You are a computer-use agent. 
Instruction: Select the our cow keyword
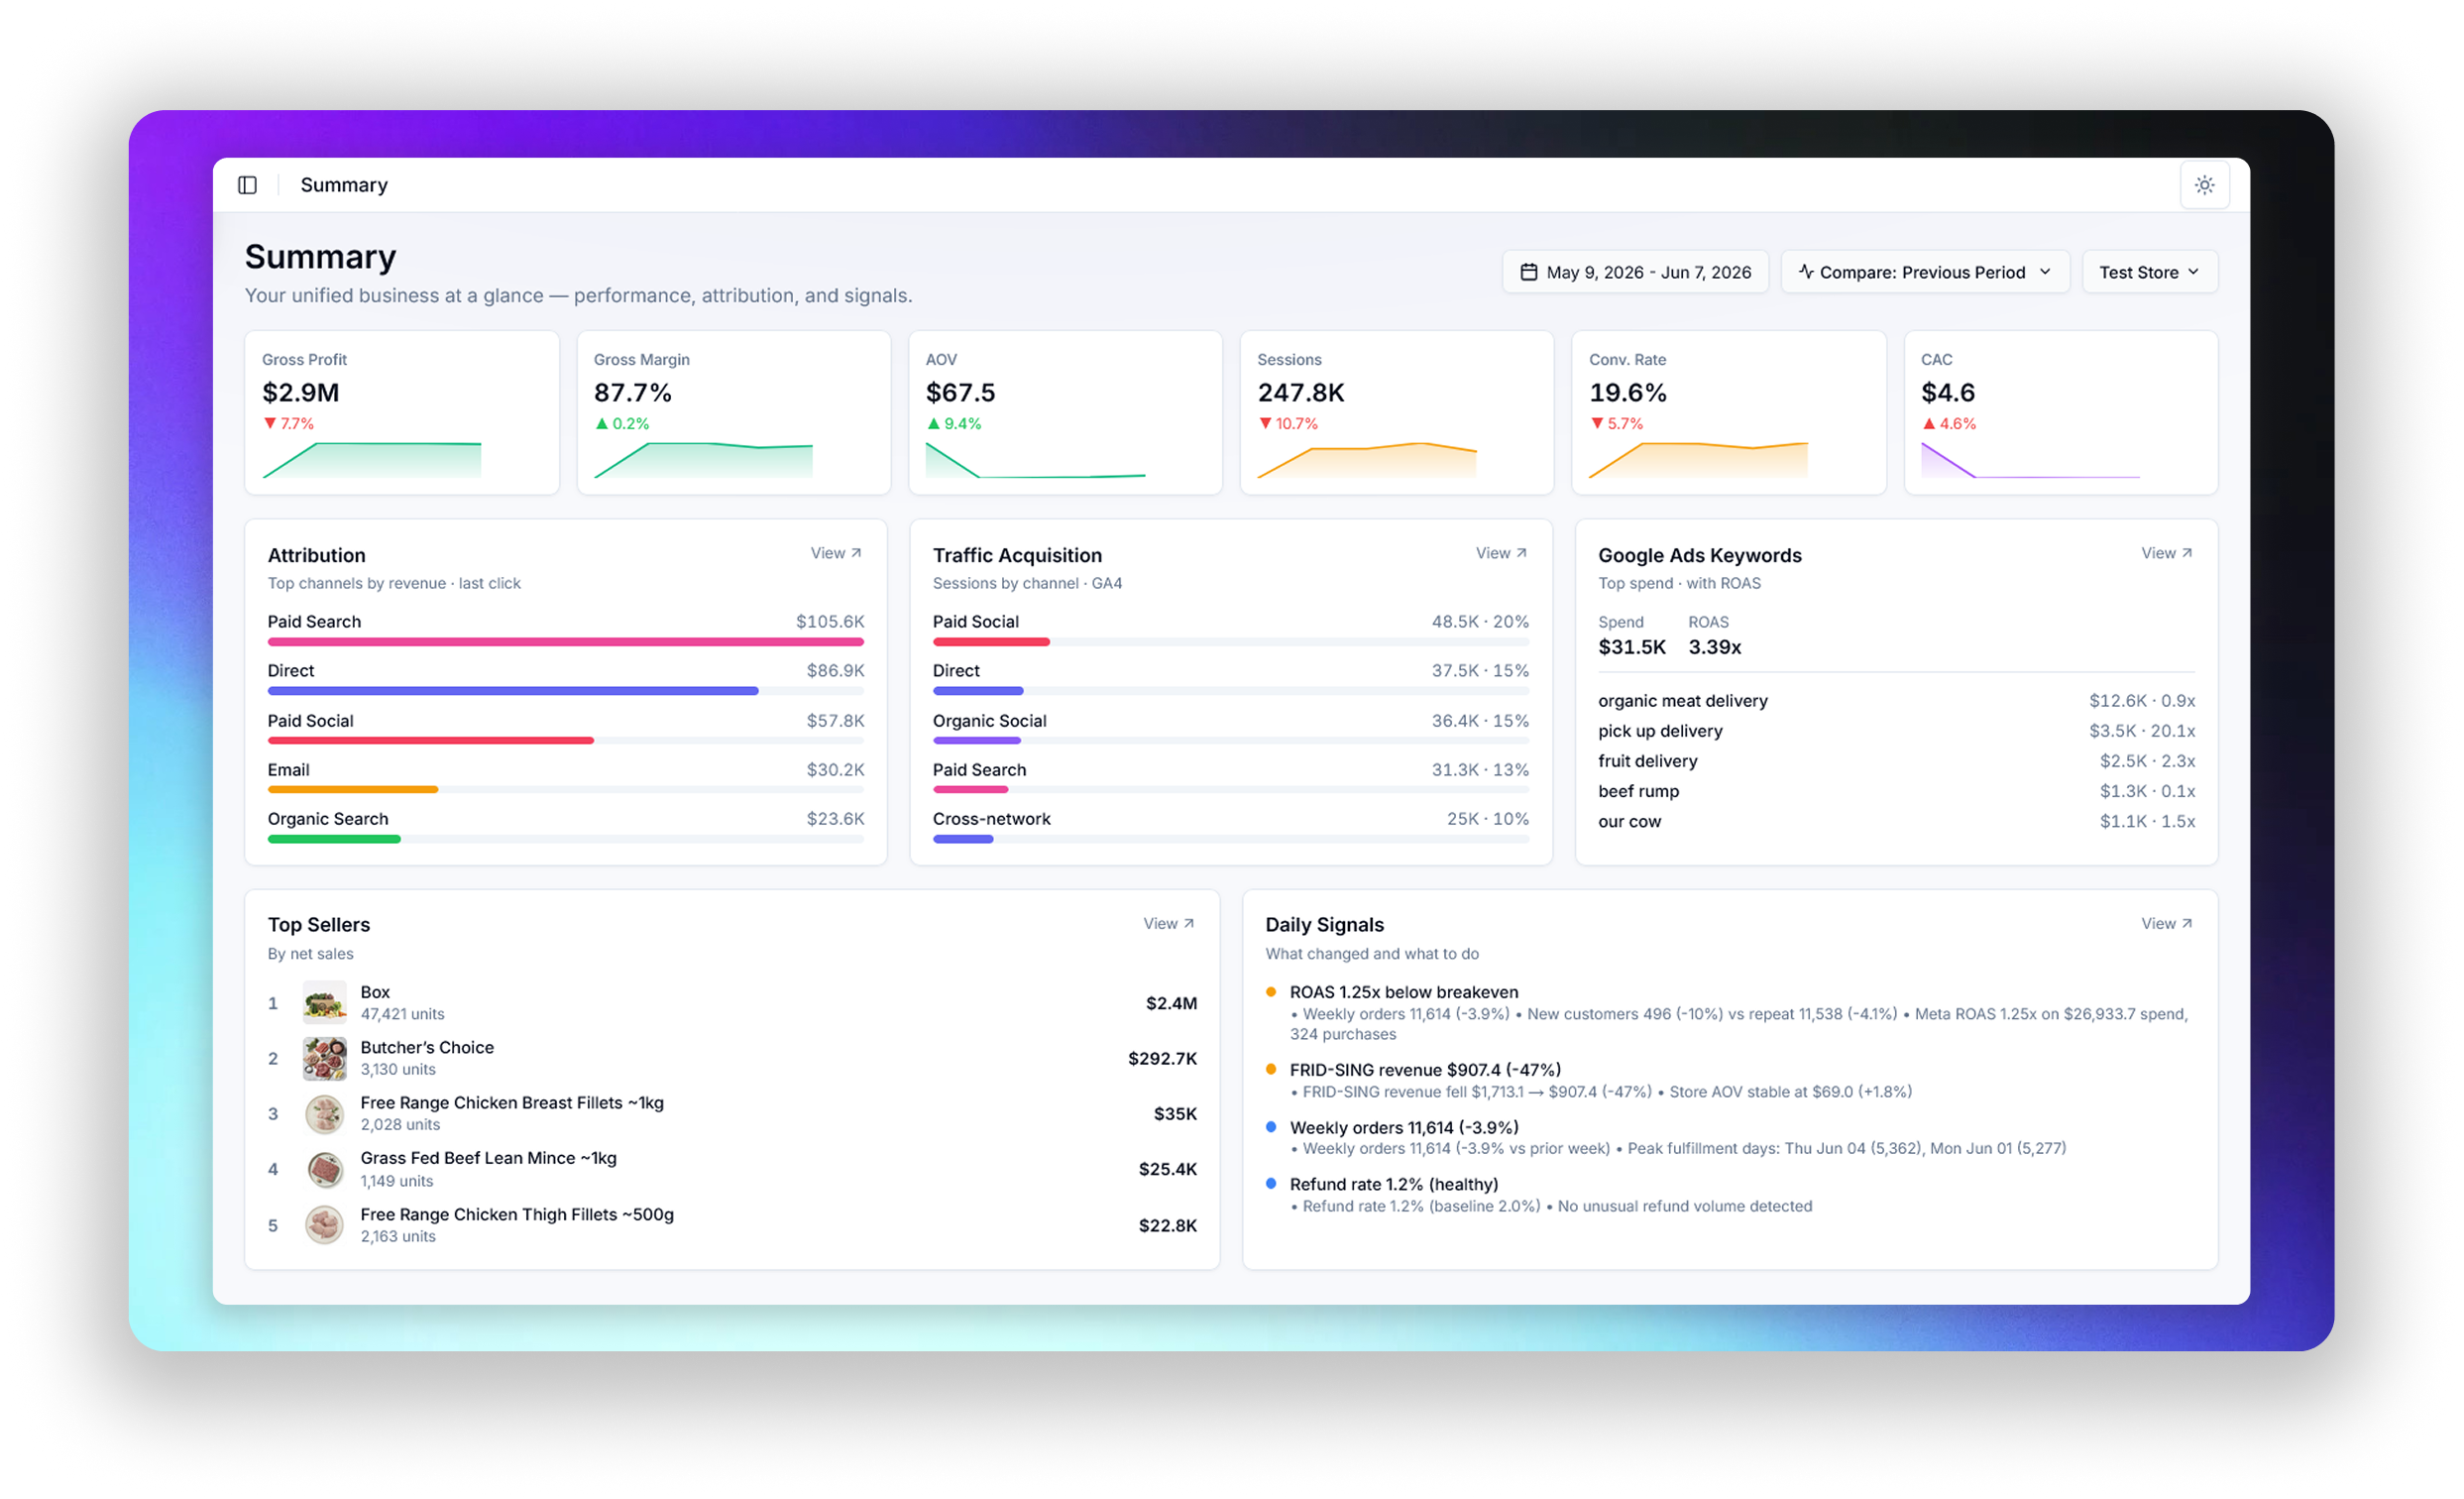tap(1629, 821)
